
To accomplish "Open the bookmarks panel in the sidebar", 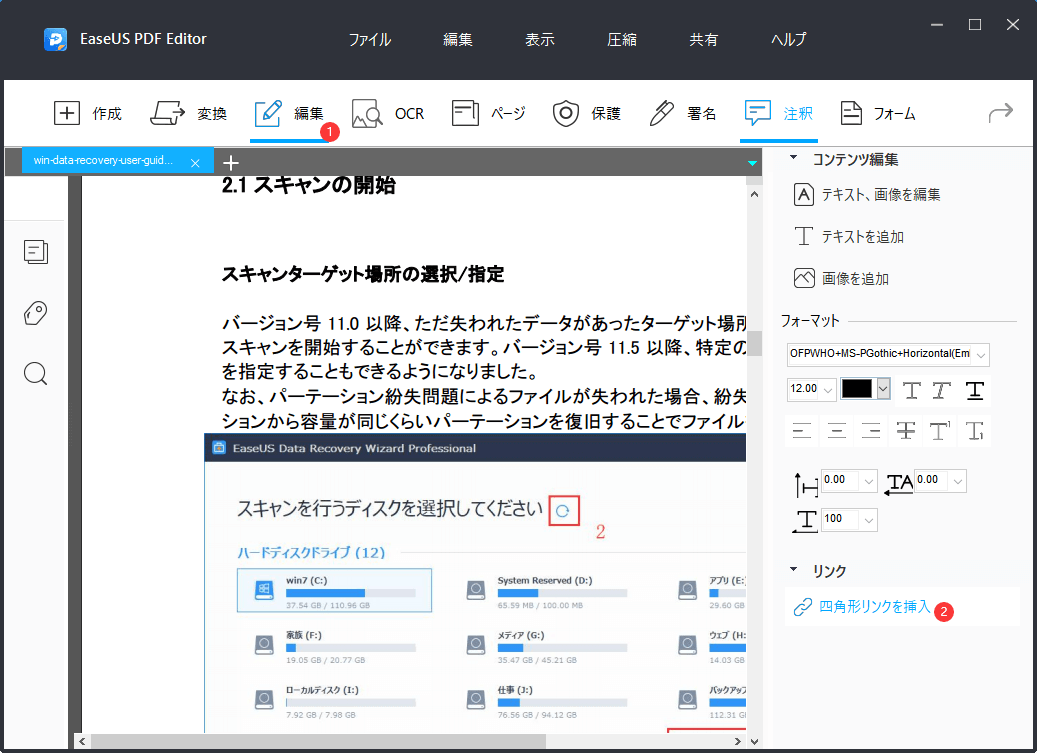I will tap(36, 313).
